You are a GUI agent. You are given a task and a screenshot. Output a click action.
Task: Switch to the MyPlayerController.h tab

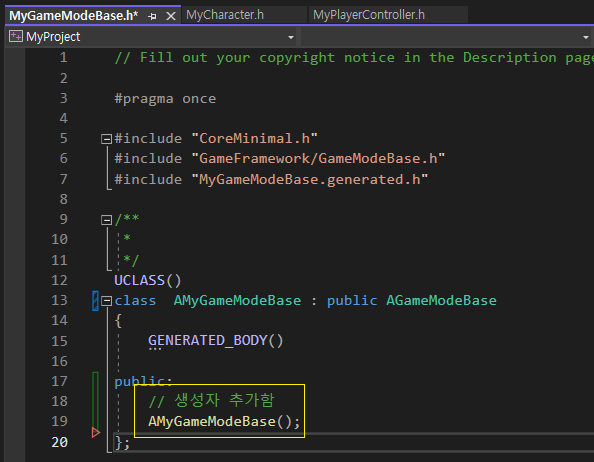click(x=369, y=15)
